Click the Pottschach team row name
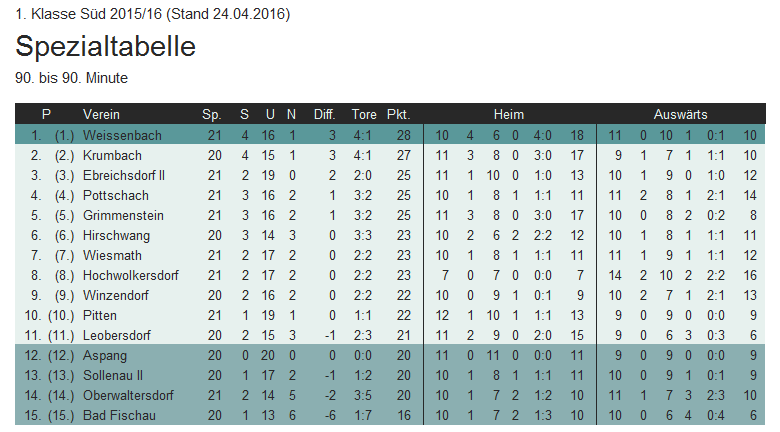Screen dimensions: 780x432 (115, 195)
